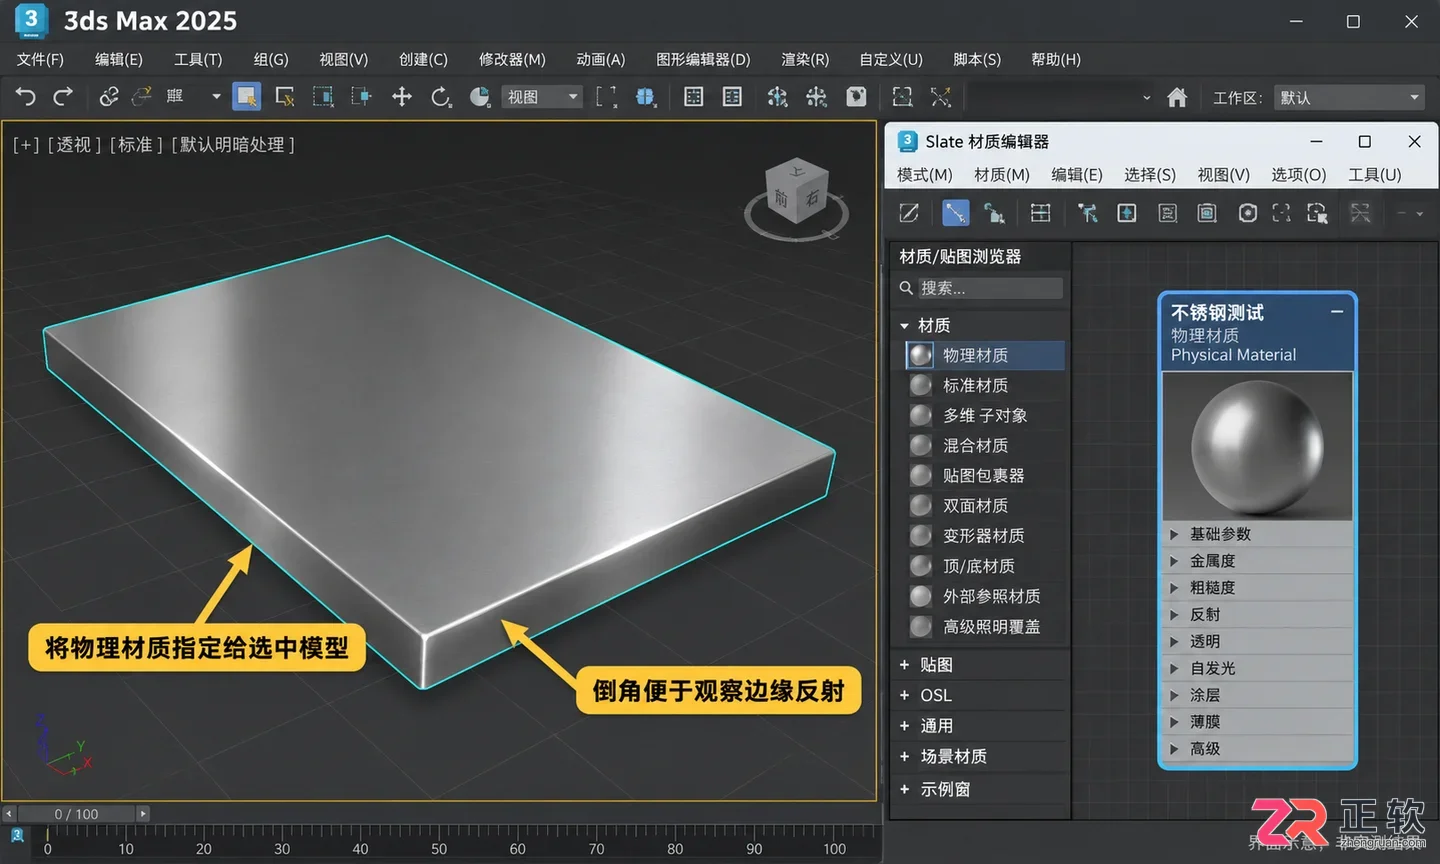Click the viewport [+] general menu label

[x=26, y=145]
